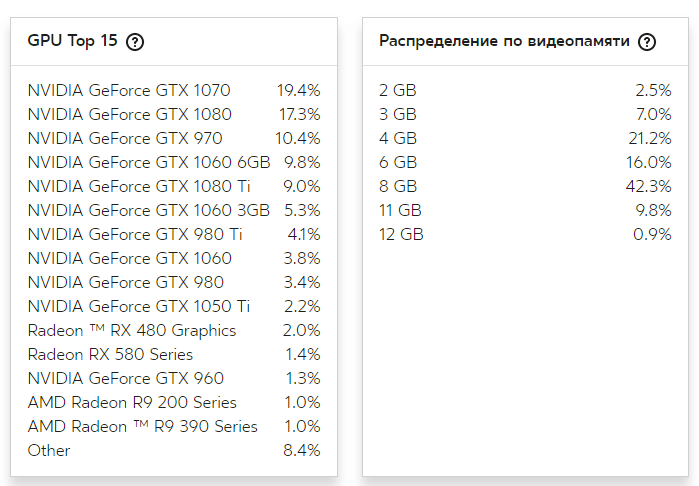Click the help icon beside Распределение по видеопамяти
The width and height of the screenshot is (699, 486).
tap(647, 42)
